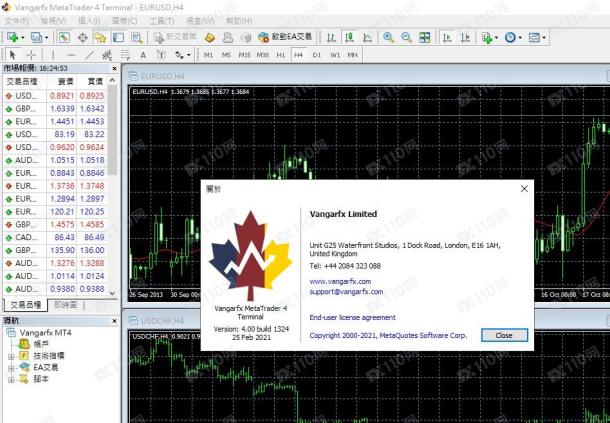Click Market Watch scroll up arrow
Image resolution: width=610 pixels, height=423 pixels.
pyautogui.click(x=112, y=80)
